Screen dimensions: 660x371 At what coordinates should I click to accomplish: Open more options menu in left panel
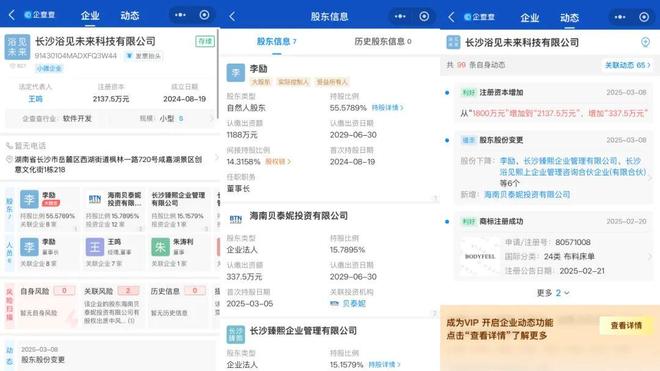click(x=180, y=15)
